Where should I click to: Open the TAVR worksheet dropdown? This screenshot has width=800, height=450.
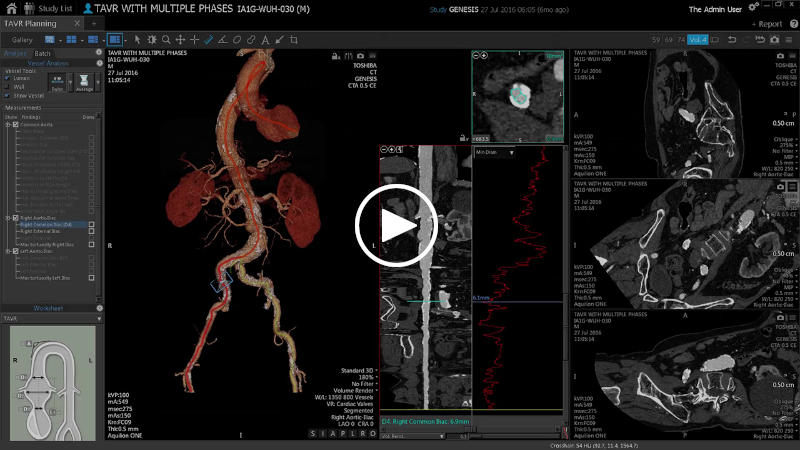coord(99,319)
